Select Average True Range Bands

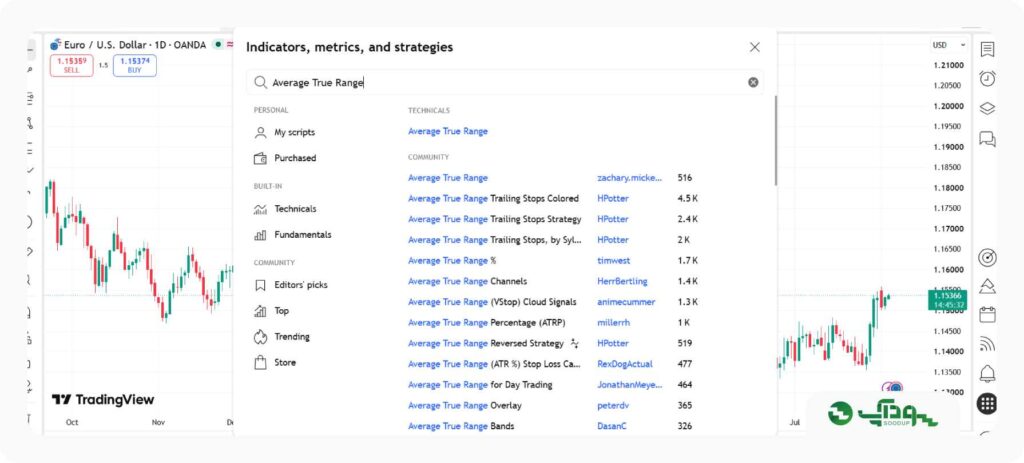tap(461, 426)
